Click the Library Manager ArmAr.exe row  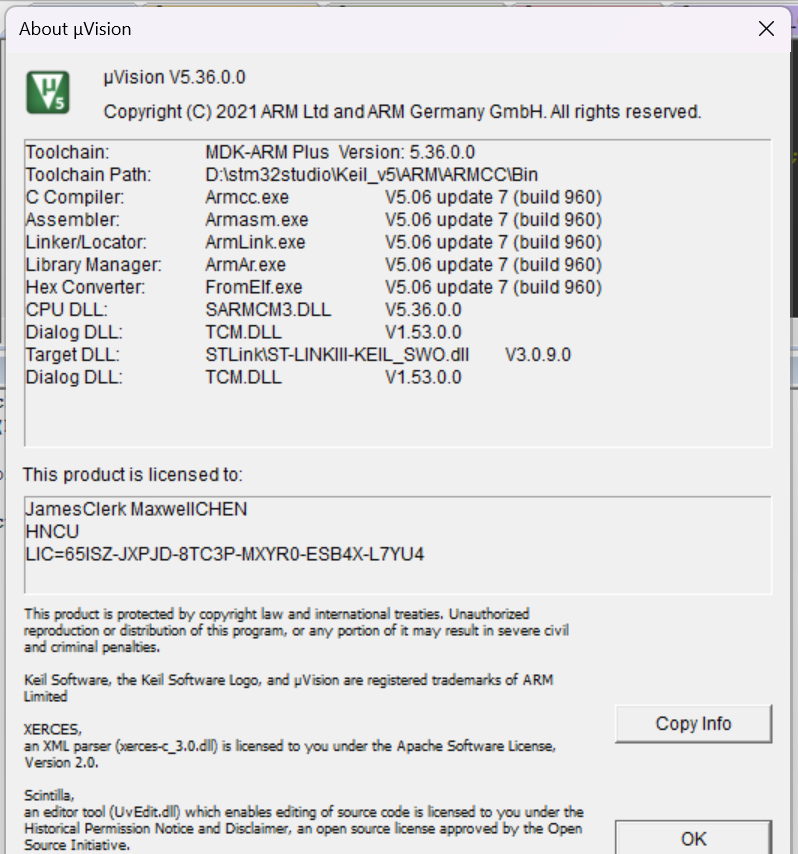[314, 265]
